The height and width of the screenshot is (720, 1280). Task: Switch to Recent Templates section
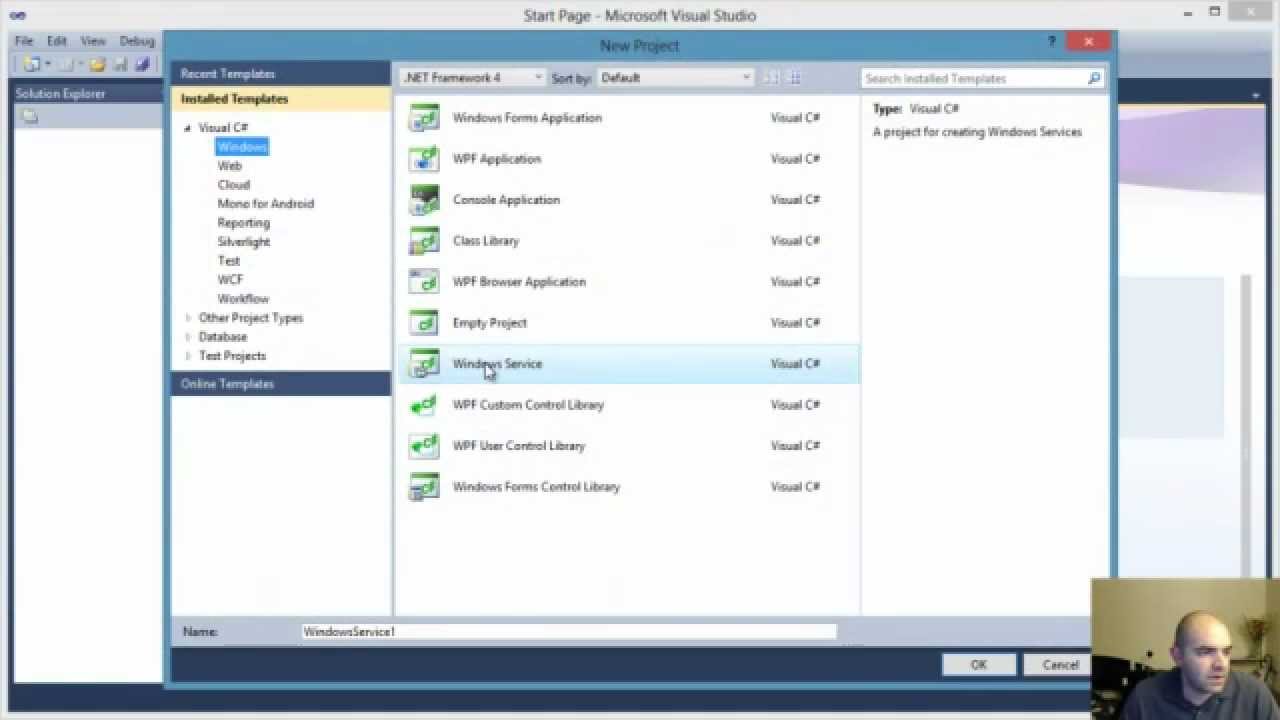pos(280,74)
